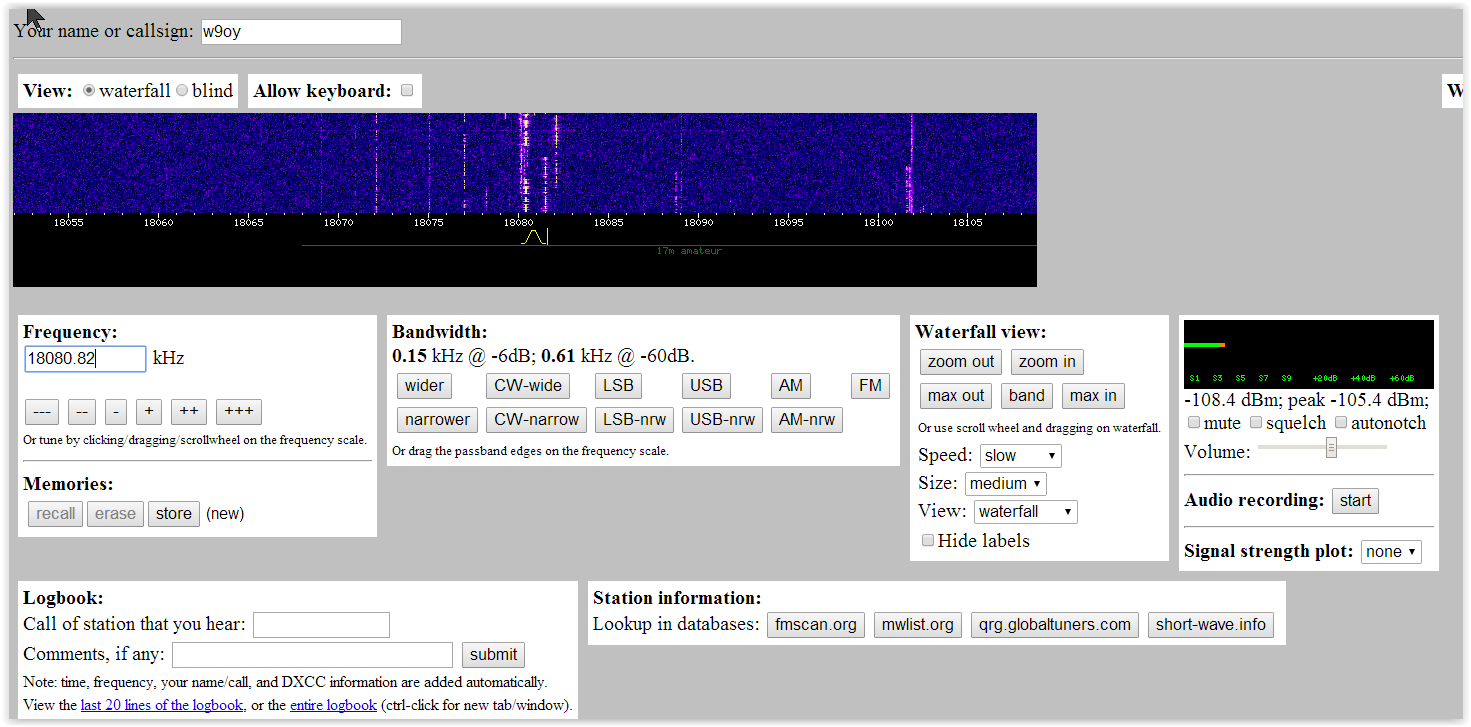Click the callsign input field
The image size is (1471, 727).
click(x=301, y=32)
